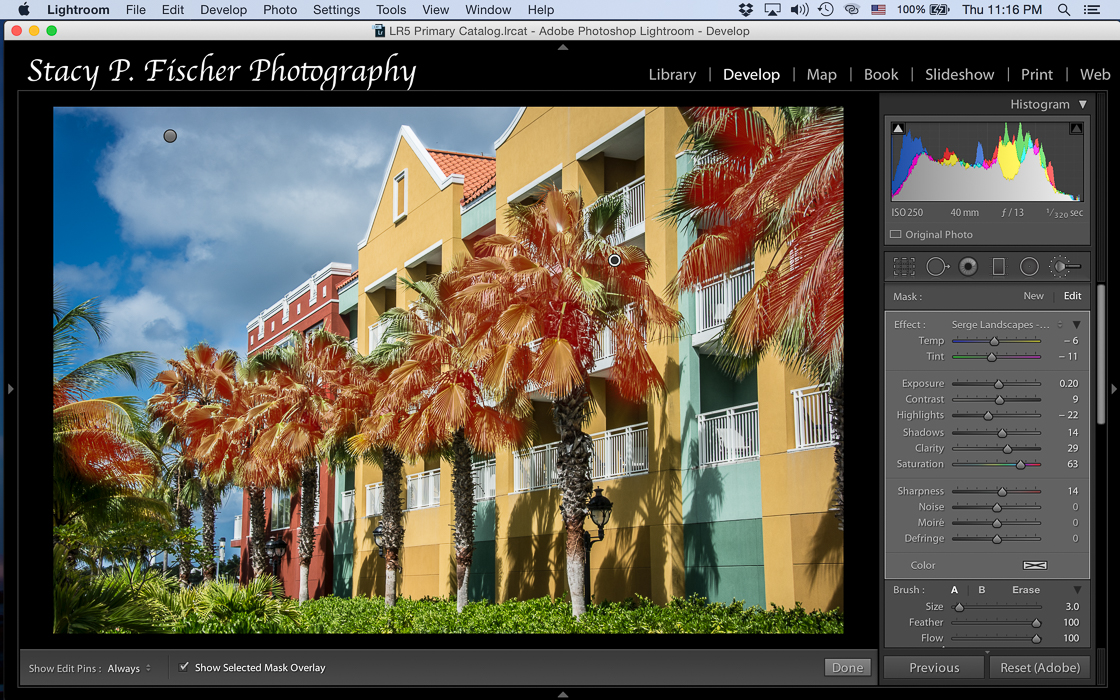
Task: Collapse the Effect sliders triangle
Action: 1076,324
